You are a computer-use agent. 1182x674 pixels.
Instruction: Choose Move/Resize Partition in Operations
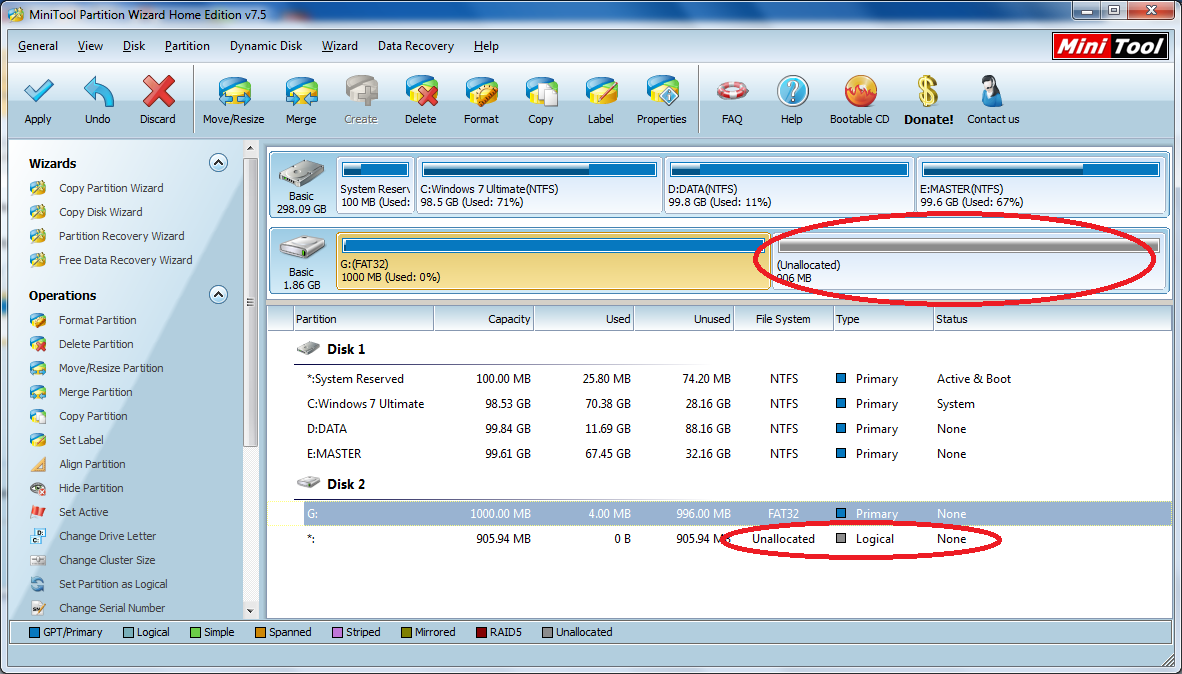coord(111,369)
